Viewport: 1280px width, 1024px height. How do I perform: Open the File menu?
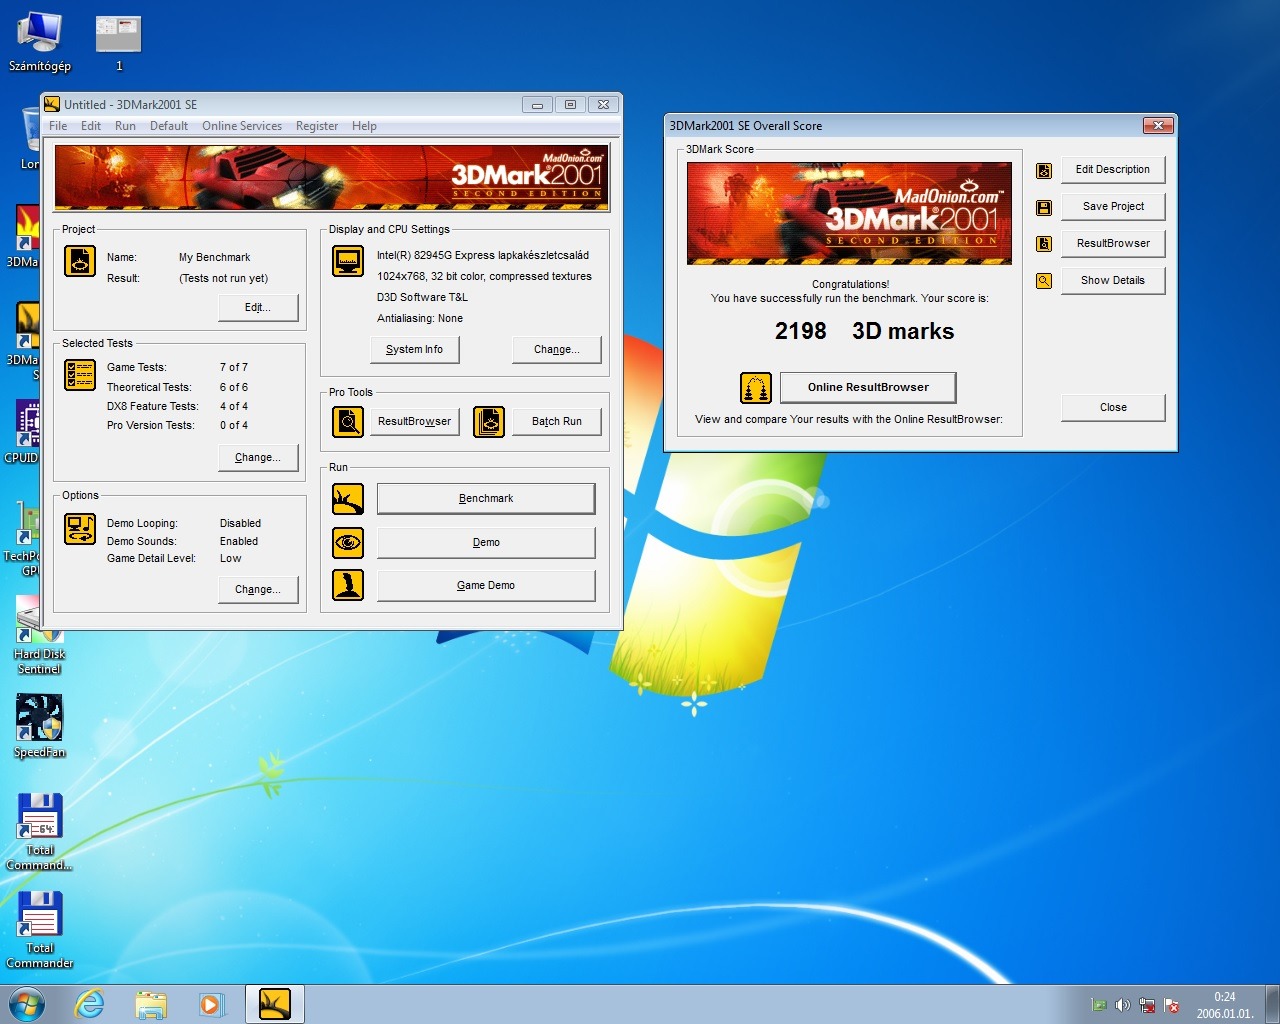pos(58,126)
